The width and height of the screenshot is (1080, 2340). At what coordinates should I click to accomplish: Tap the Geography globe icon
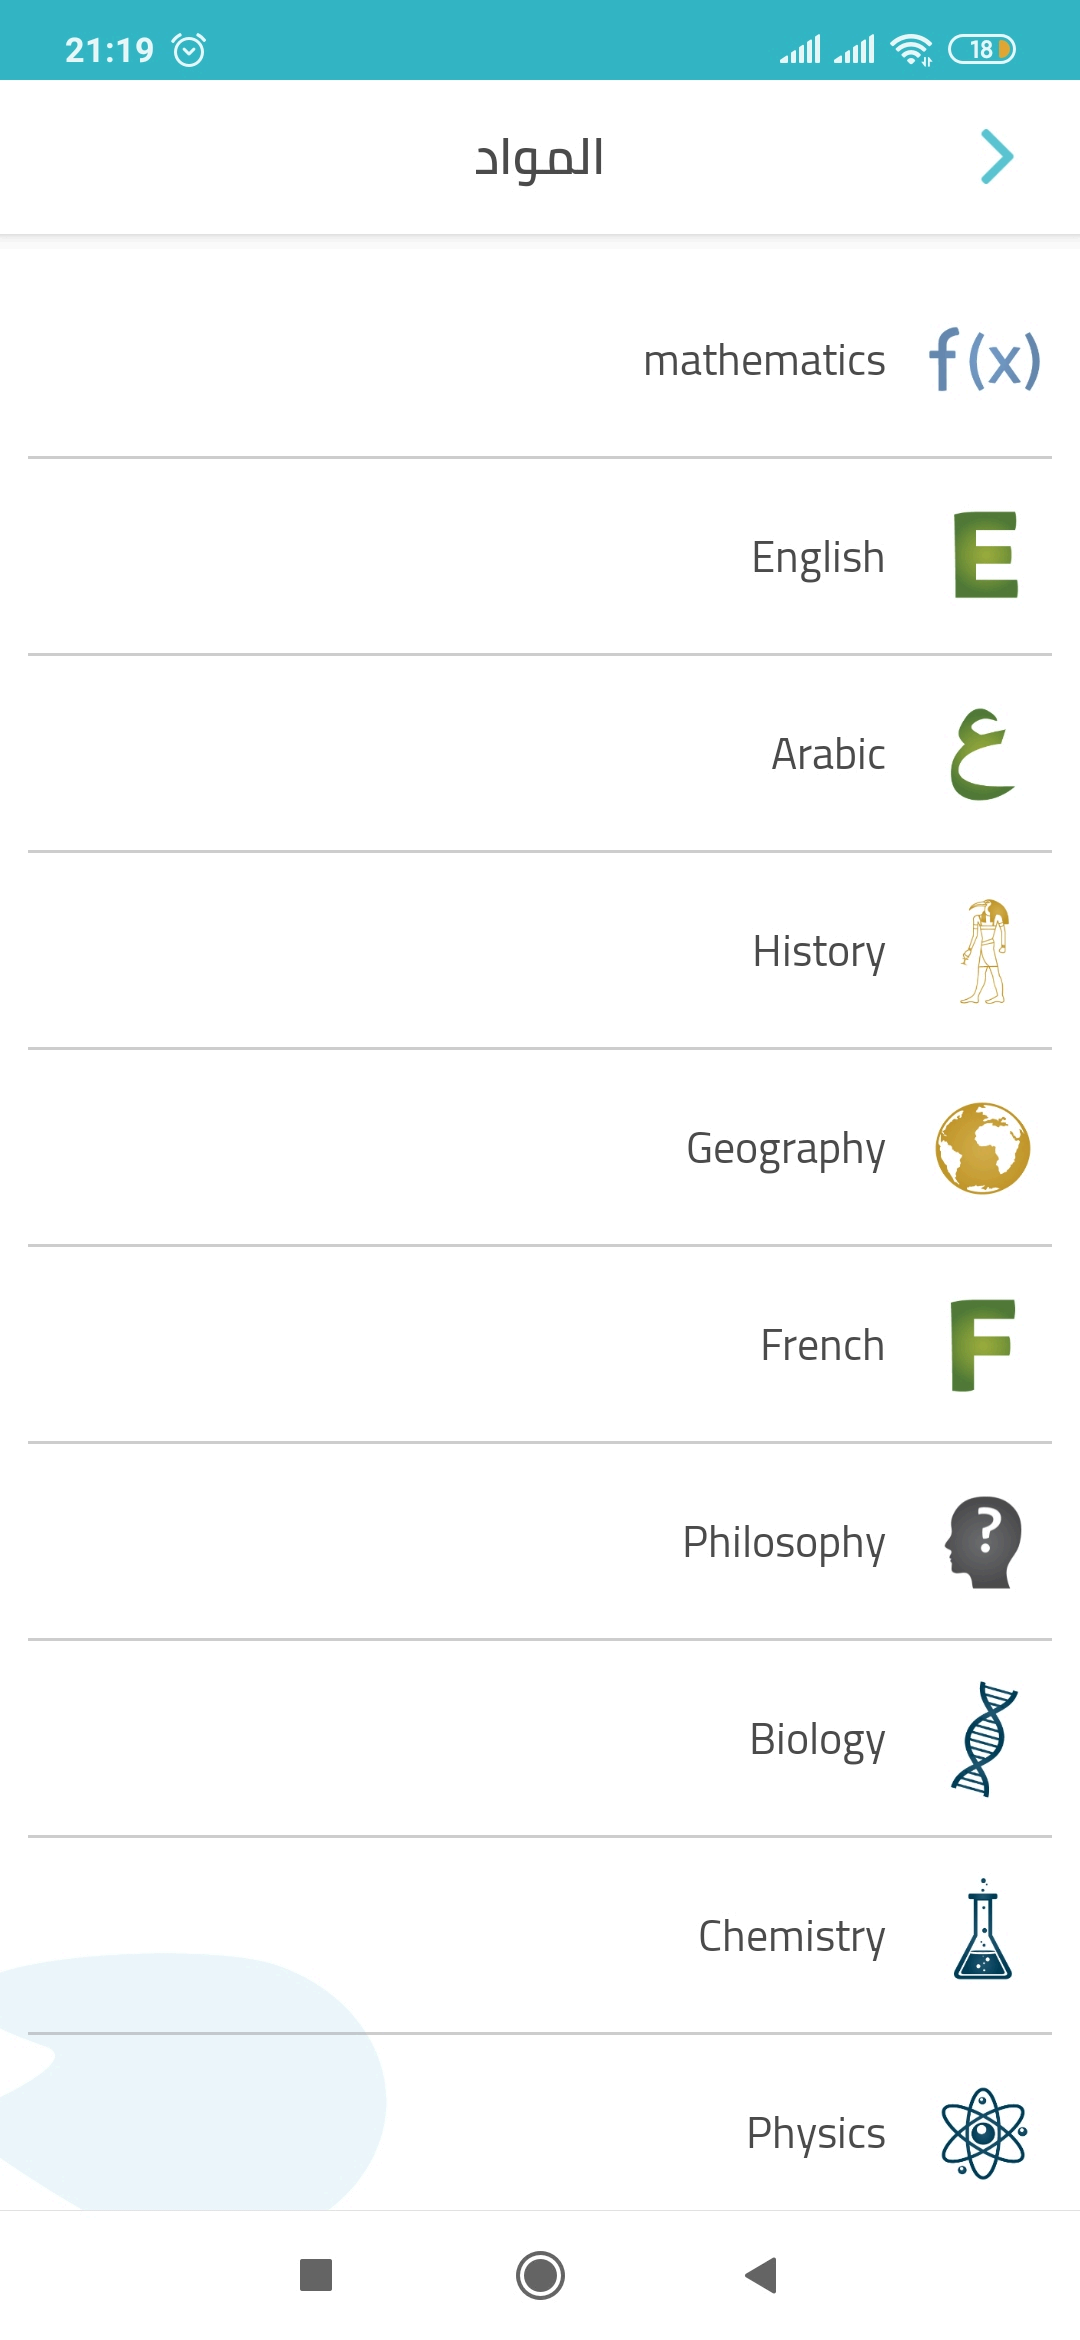pyautogui.click(x=983, y=1148)
